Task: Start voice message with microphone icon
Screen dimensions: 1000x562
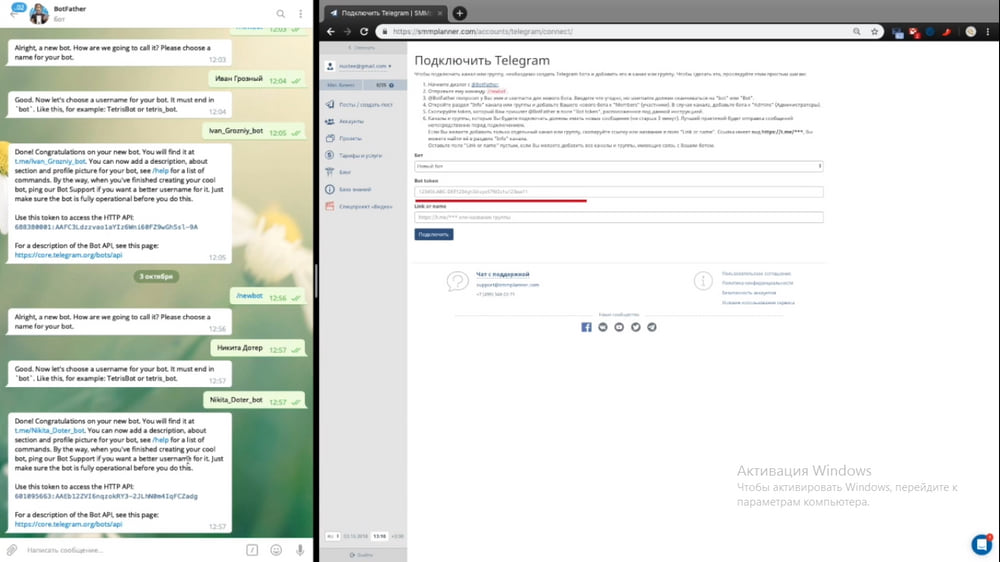Action: pos(300,549)
